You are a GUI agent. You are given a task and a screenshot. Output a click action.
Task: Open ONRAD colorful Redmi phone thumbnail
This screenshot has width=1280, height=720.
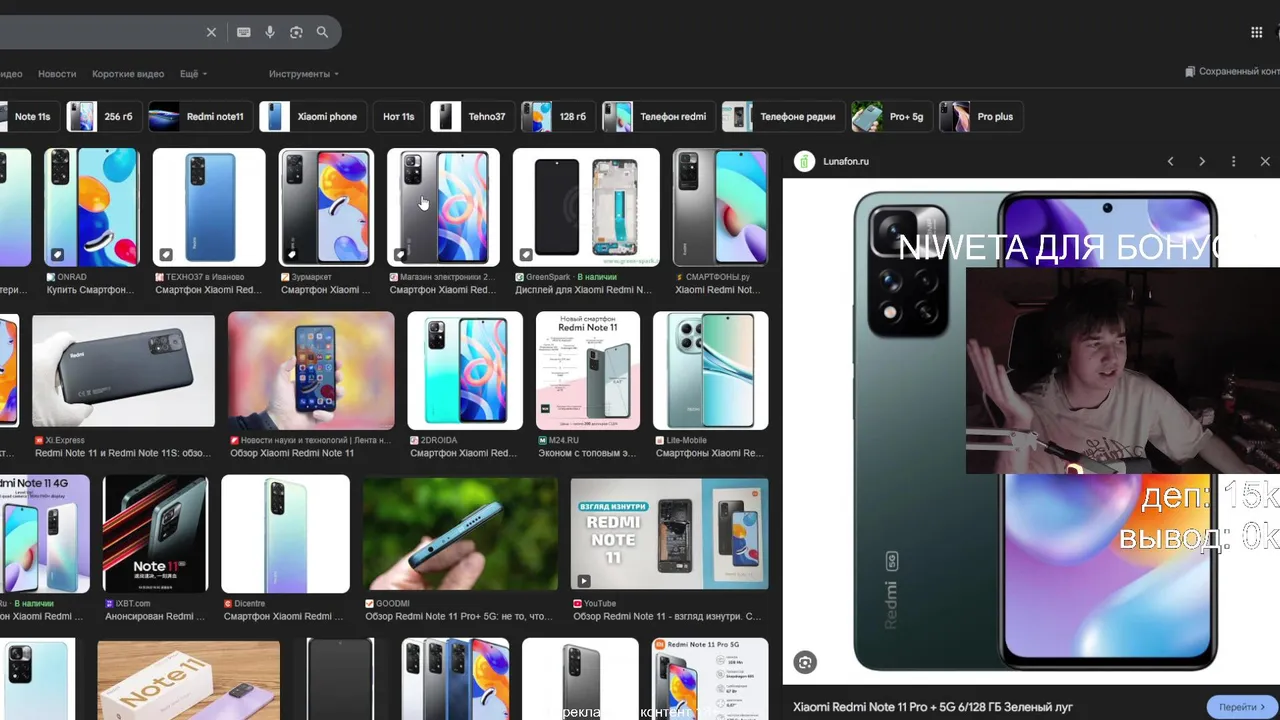tap(91, 207)
